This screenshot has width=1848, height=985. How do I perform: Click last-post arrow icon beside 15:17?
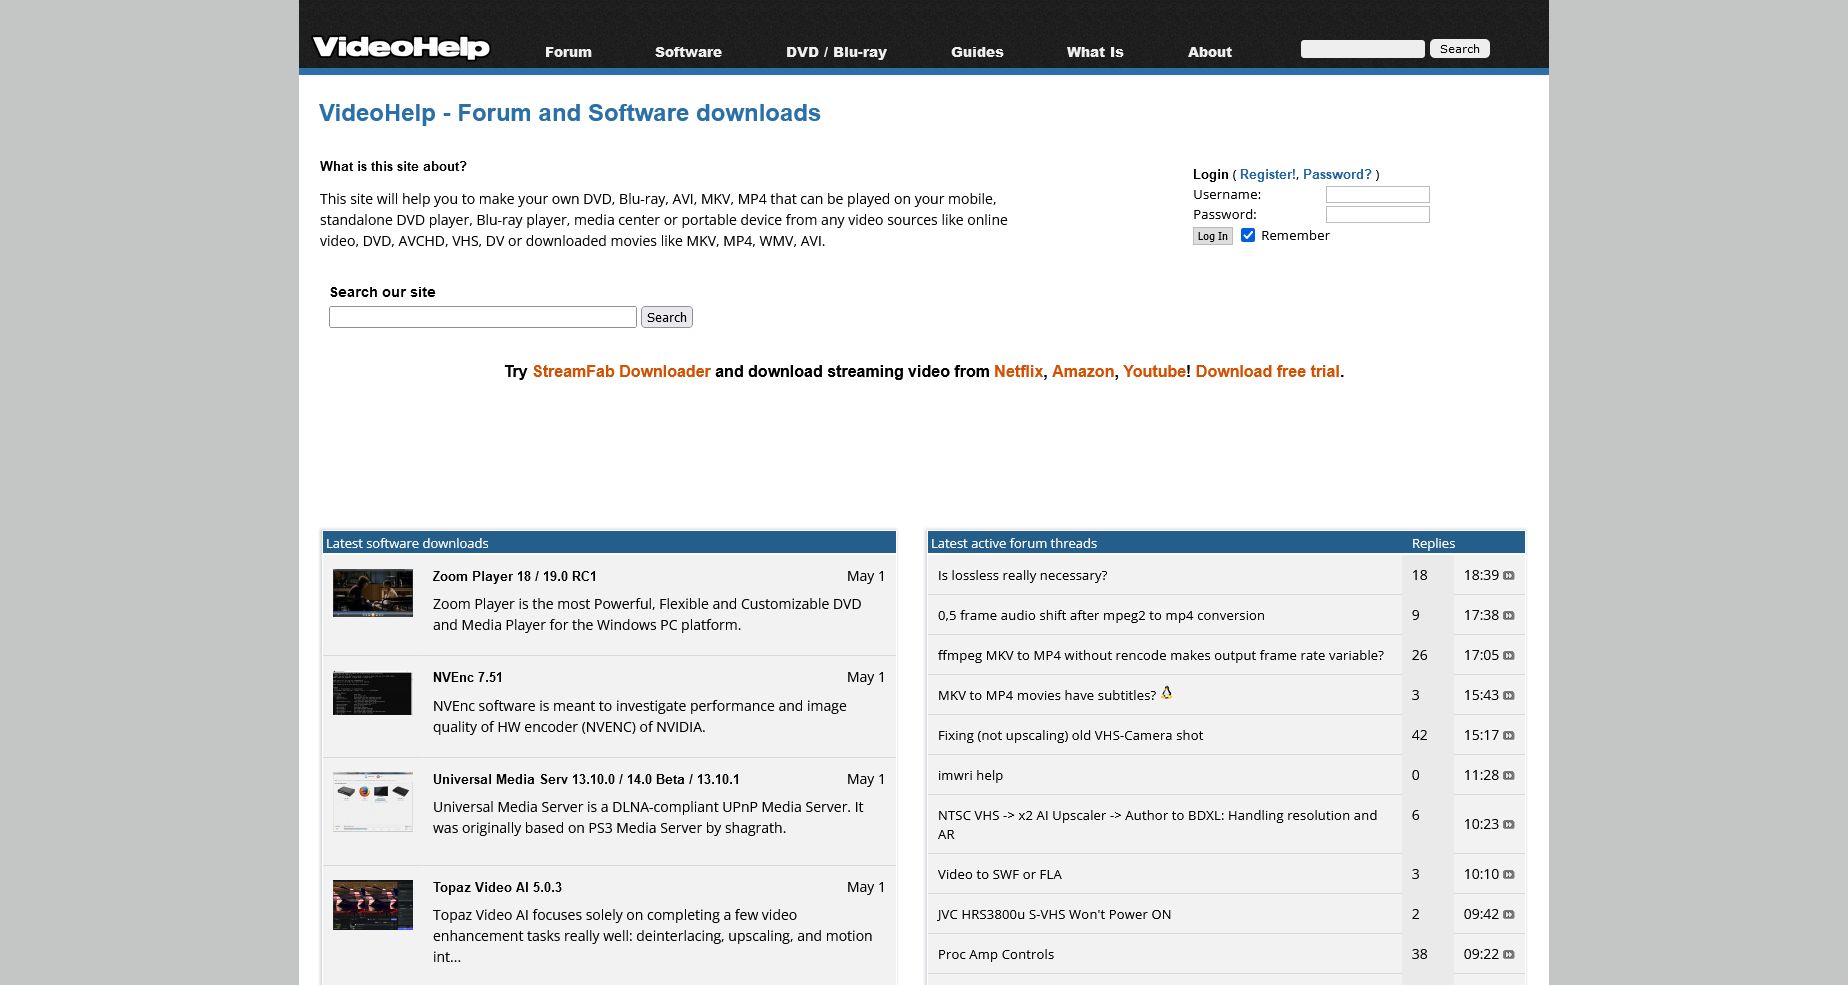coord(1508,736)
